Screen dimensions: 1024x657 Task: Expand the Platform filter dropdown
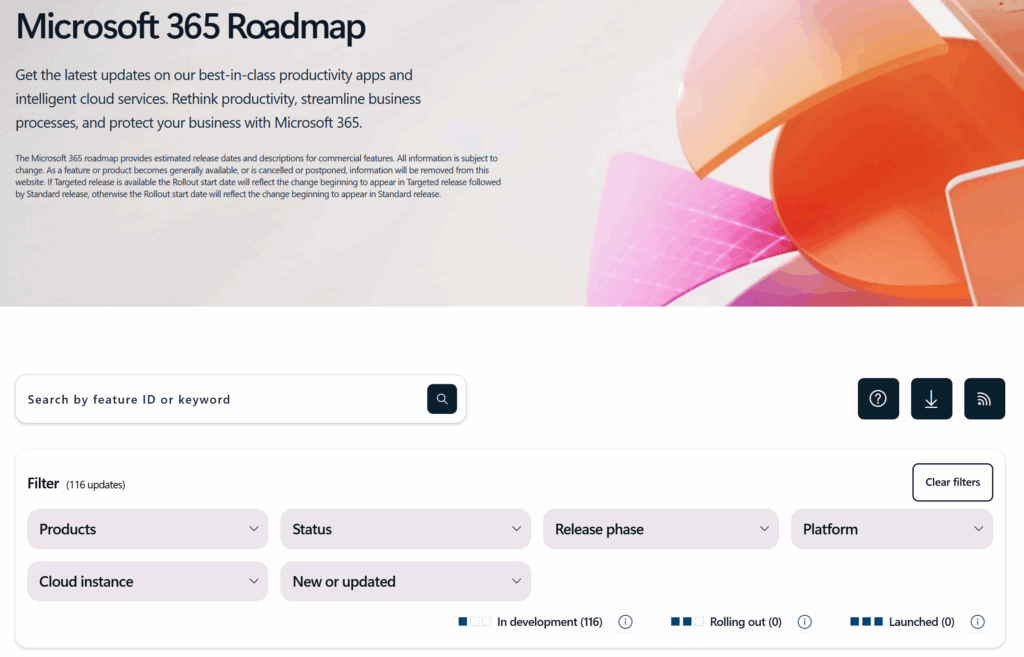(x=891, y=529)
